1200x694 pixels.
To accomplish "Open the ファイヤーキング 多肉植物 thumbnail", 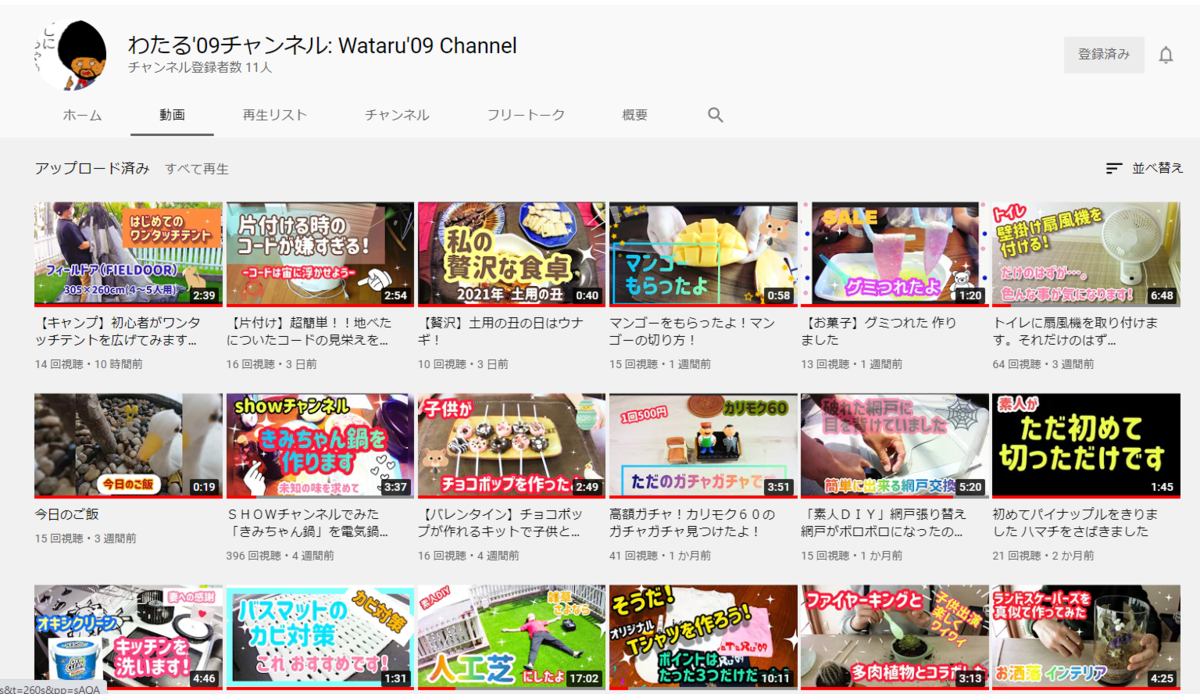I will coord(894,637).
